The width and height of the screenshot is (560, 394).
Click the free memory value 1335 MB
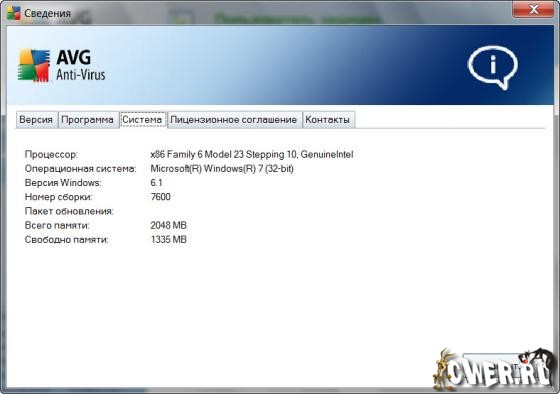coord(169,239)
